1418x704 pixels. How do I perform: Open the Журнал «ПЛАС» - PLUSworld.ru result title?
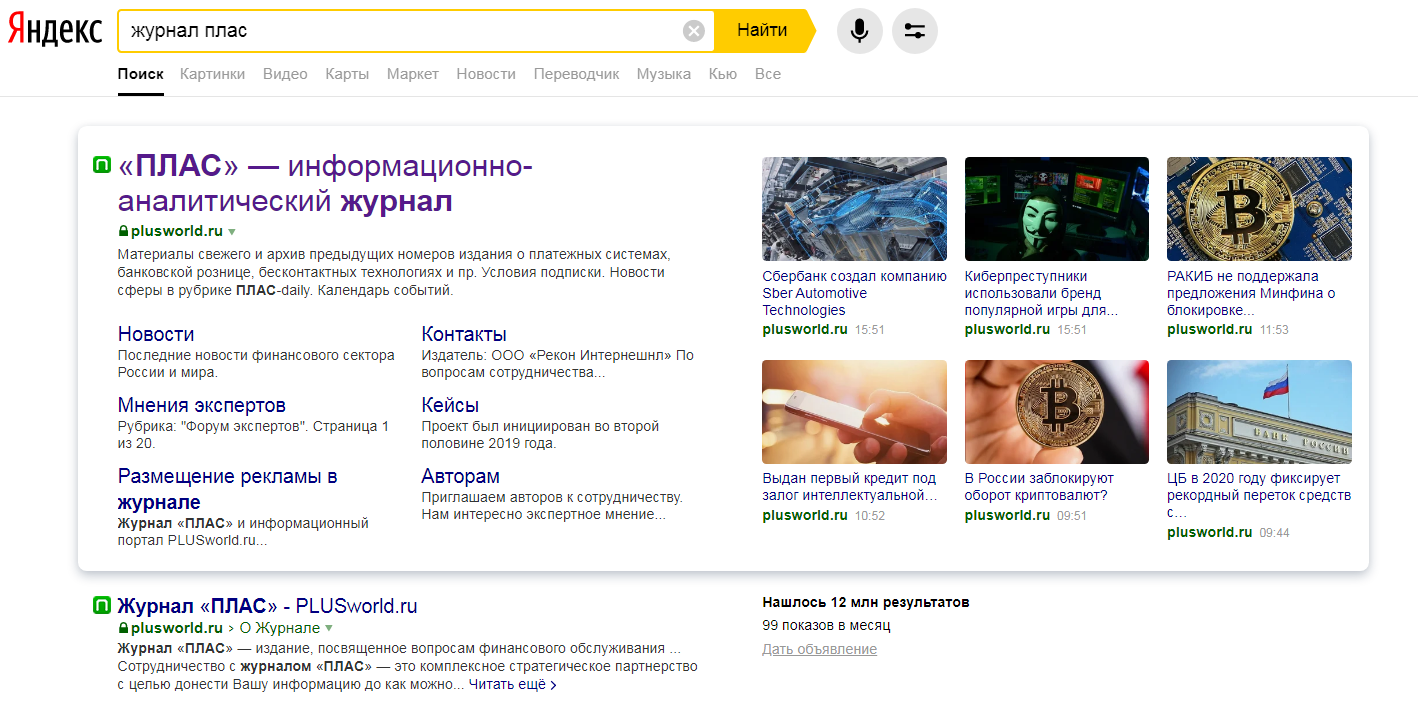click(267, 606)
